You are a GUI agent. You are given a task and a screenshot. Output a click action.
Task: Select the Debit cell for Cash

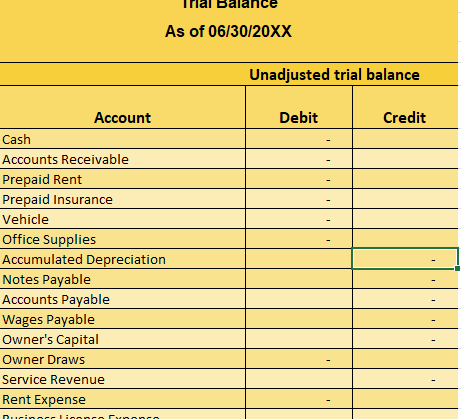[x=299, y=139]
